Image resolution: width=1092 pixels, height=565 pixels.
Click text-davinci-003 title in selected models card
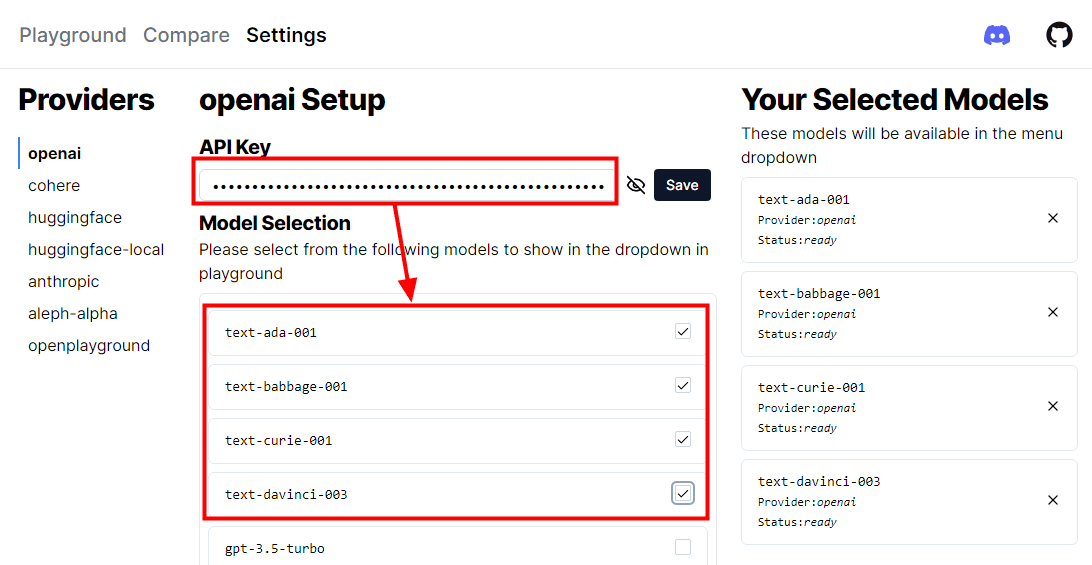click(819, 481)
